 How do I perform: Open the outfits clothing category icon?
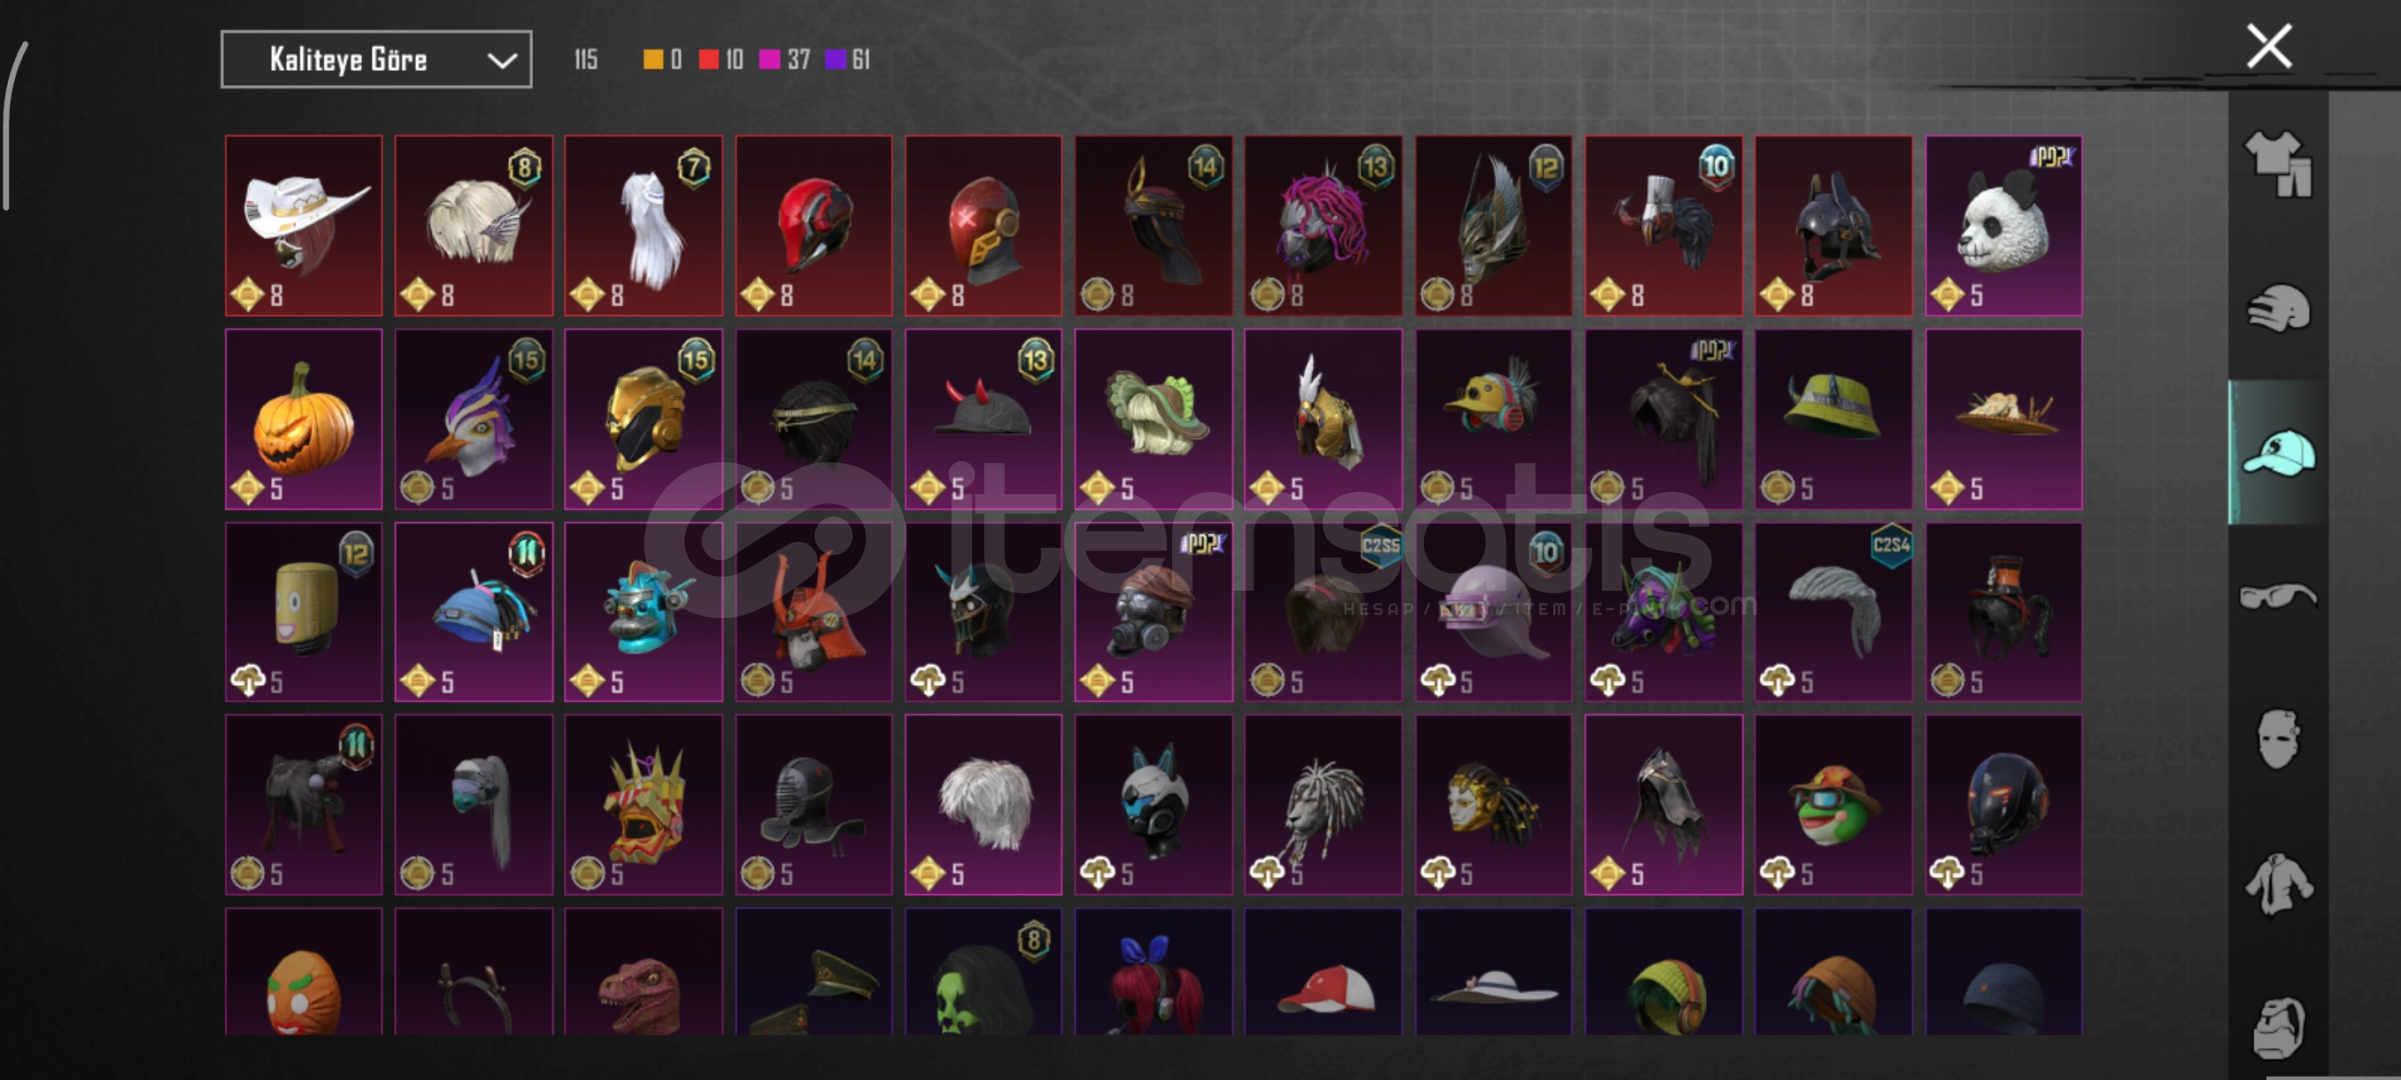pos(2278,164)
